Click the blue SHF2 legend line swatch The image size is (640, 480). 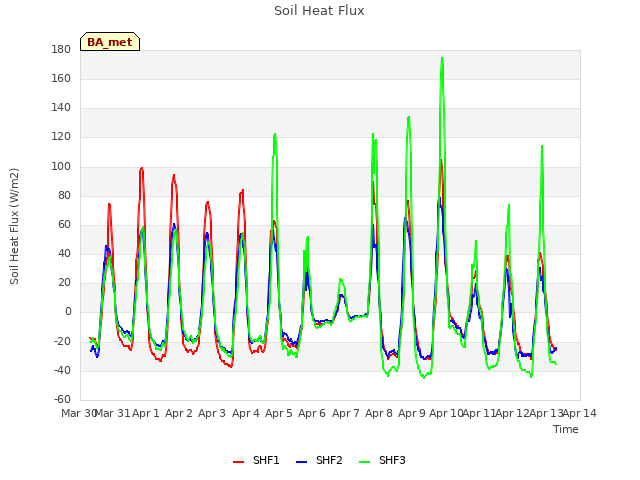[301, 462]
